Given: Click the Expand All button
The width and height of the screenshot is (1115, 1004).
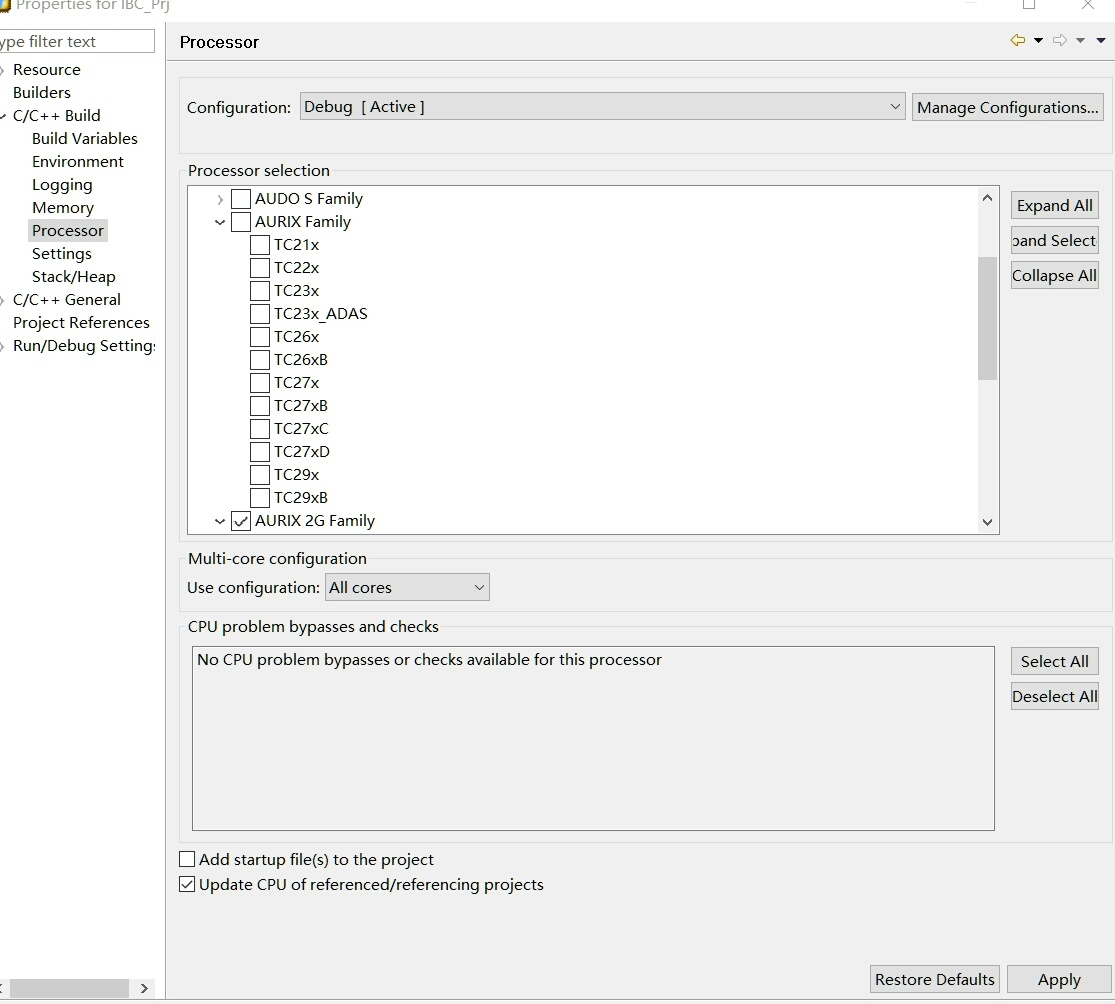Looking at the screenshot, I should click(x=1055, y=205).
